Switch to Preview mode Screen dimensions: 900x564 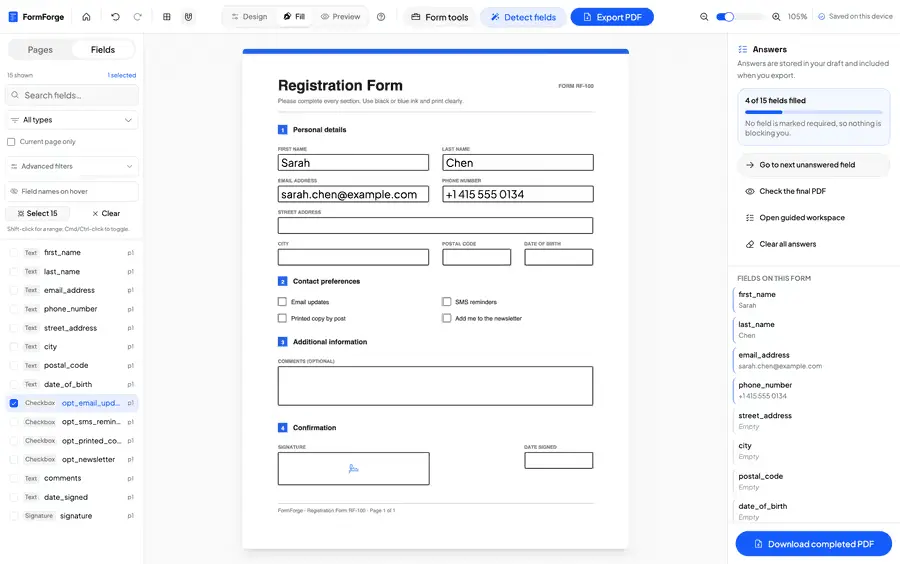[340, 17]
